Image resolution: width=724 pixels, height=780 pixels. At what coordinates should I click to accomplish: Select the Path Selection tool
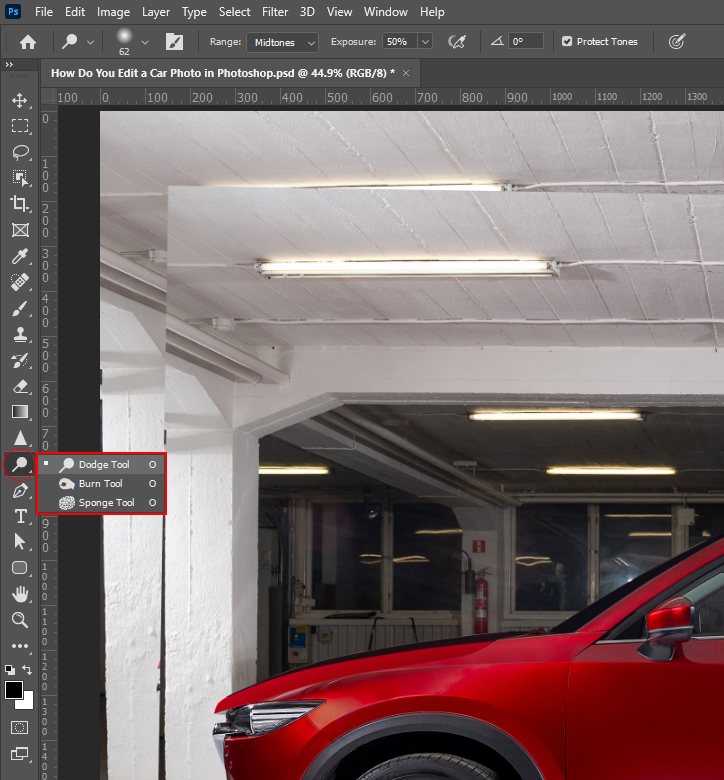[x=20, y=542]
